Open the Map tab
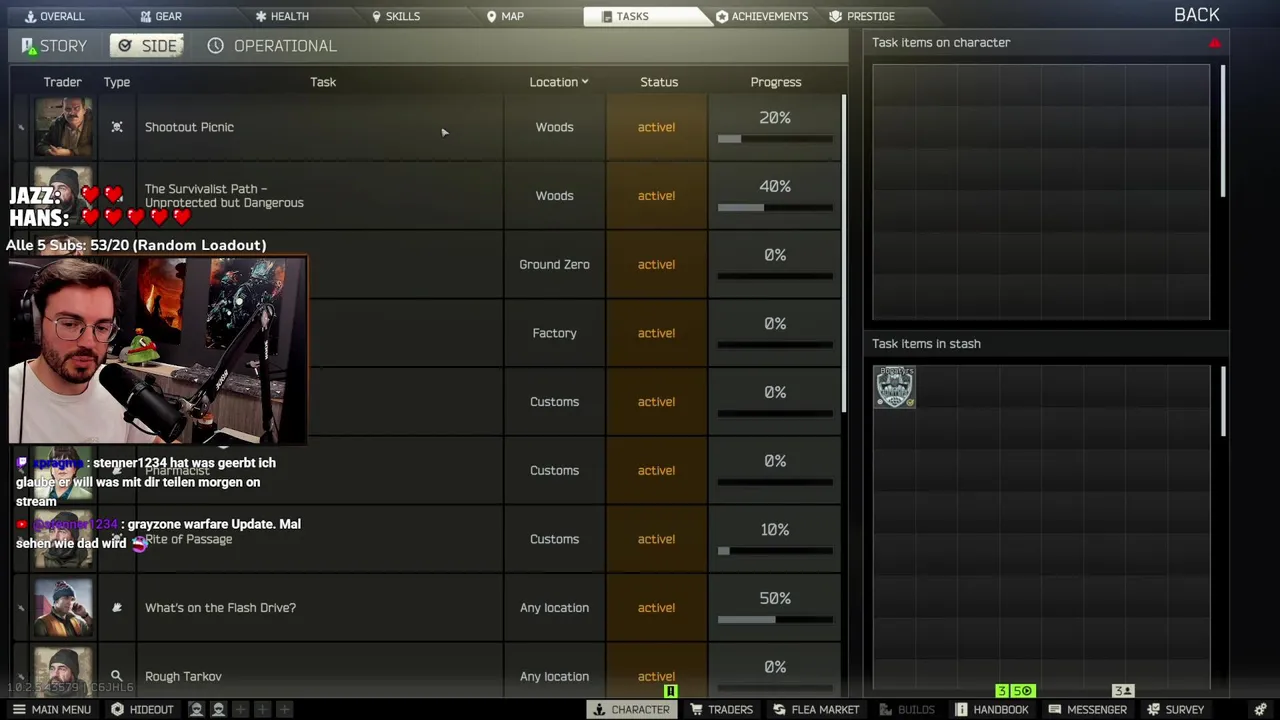The height and width of the screenshot is (720, 1280). [x=505, y=16]
